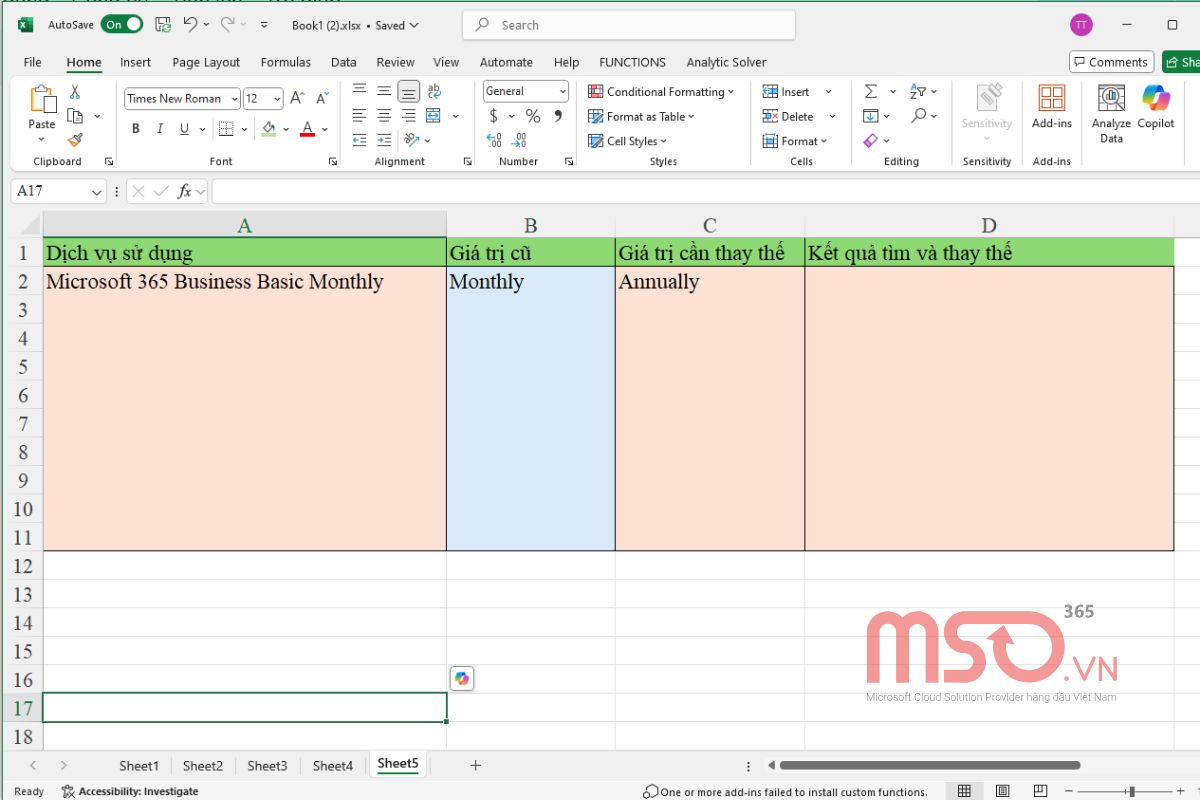This screenshot has width=1200, height=800.
Task: Click the Copy icon in Clipboard group
Action: pyautogui.click(x=75, y=116)
